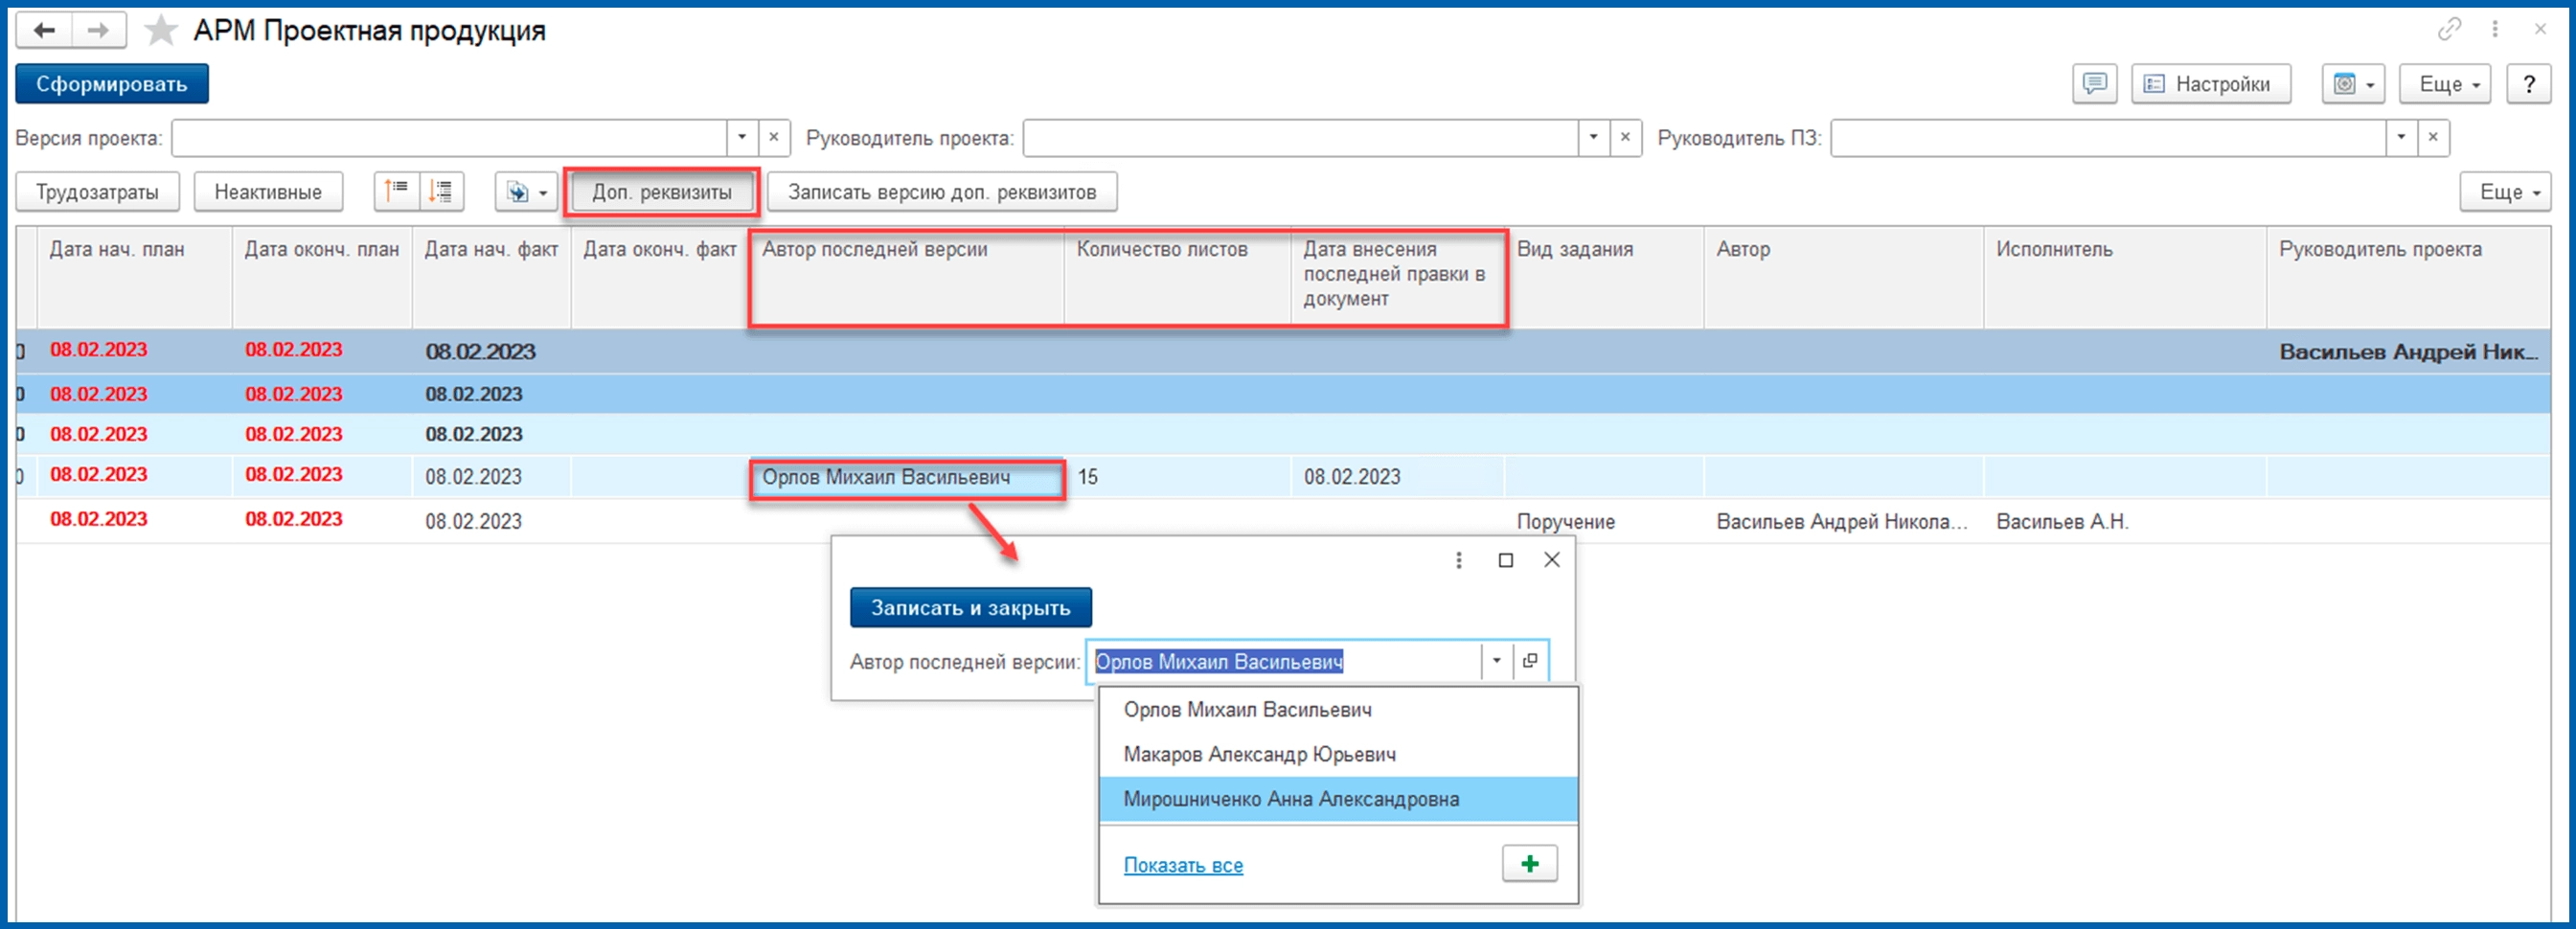Click the back navigation arrow
This screenshot has height=929, width=2576.
click(44, 31)
